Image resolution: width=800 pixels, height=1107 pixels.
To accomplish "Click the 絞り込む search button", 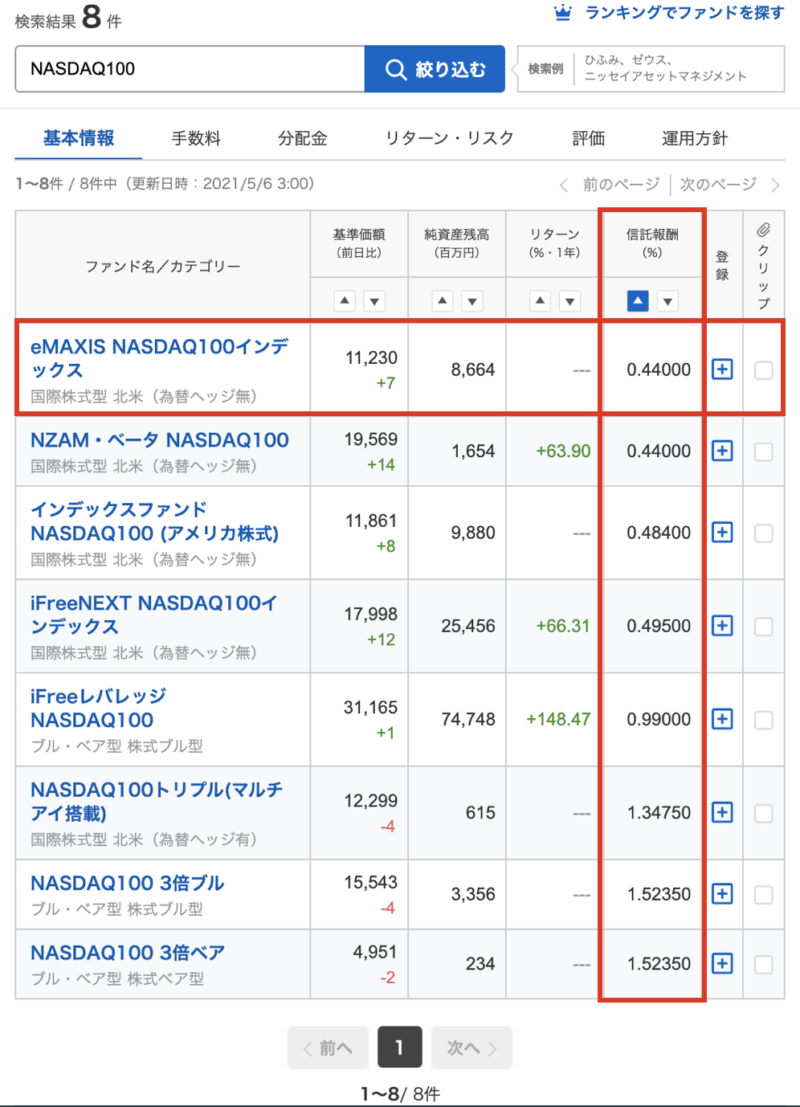I will (x=434, y=69).
